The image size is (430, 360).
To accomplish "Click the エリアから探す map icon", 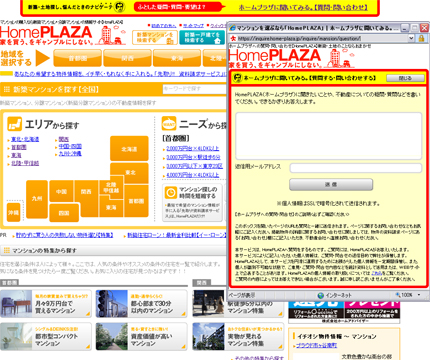I will (14, 124).
